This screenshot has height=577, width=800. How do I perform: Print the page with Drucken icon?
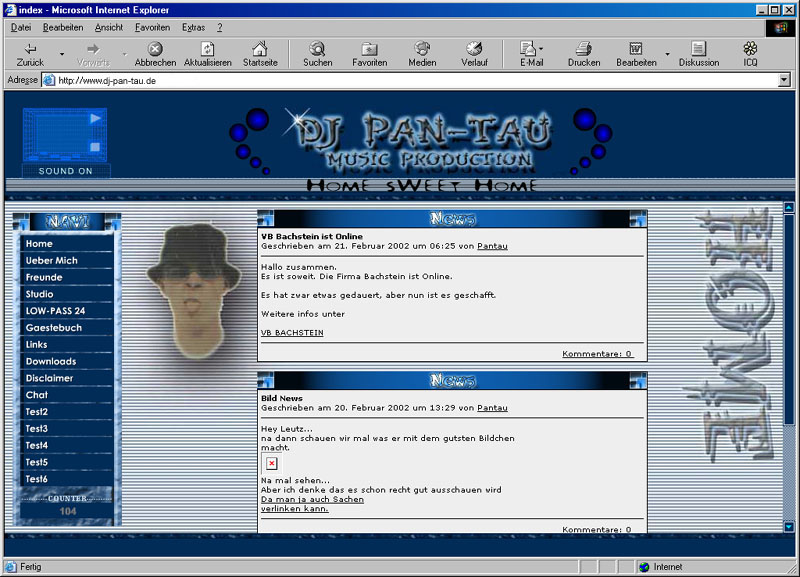point(584,49)
